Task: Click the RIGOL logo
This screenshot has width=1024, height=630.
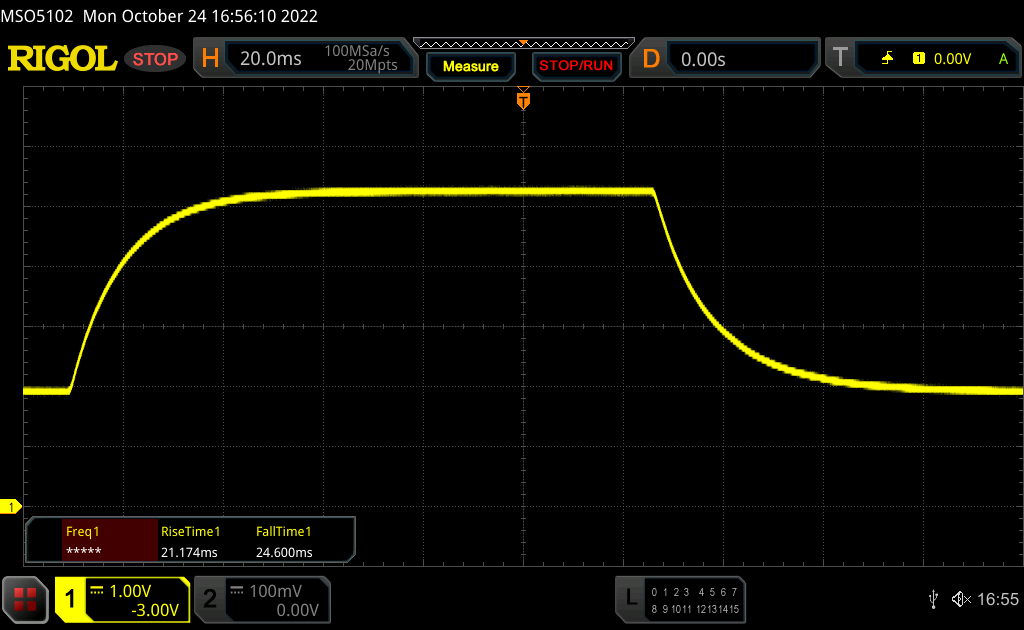Action: coord(62,59)
